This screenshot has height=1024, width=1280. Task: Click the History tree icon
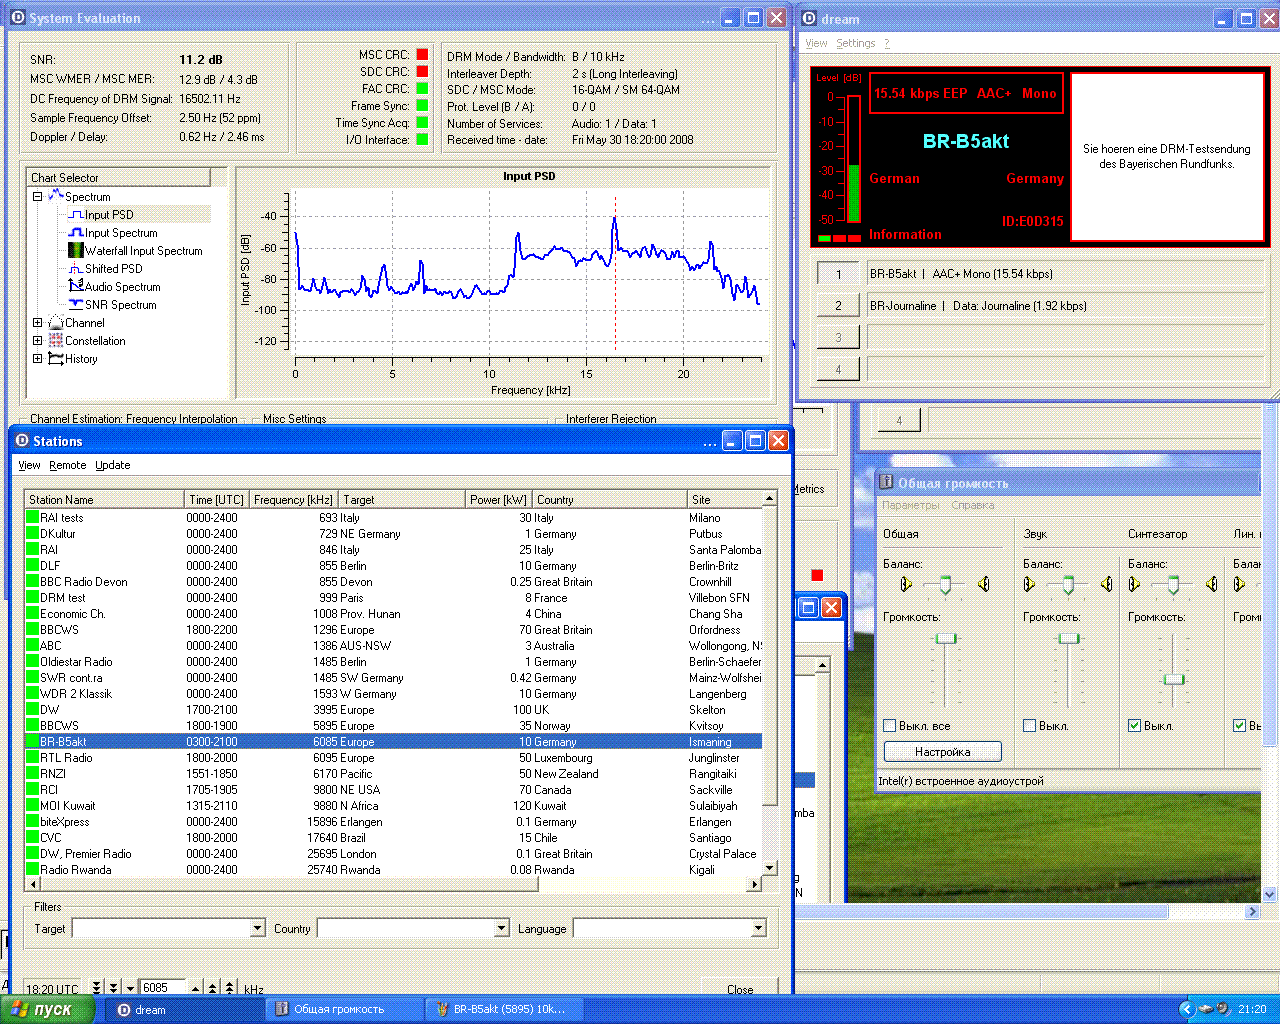click(56, 359)
